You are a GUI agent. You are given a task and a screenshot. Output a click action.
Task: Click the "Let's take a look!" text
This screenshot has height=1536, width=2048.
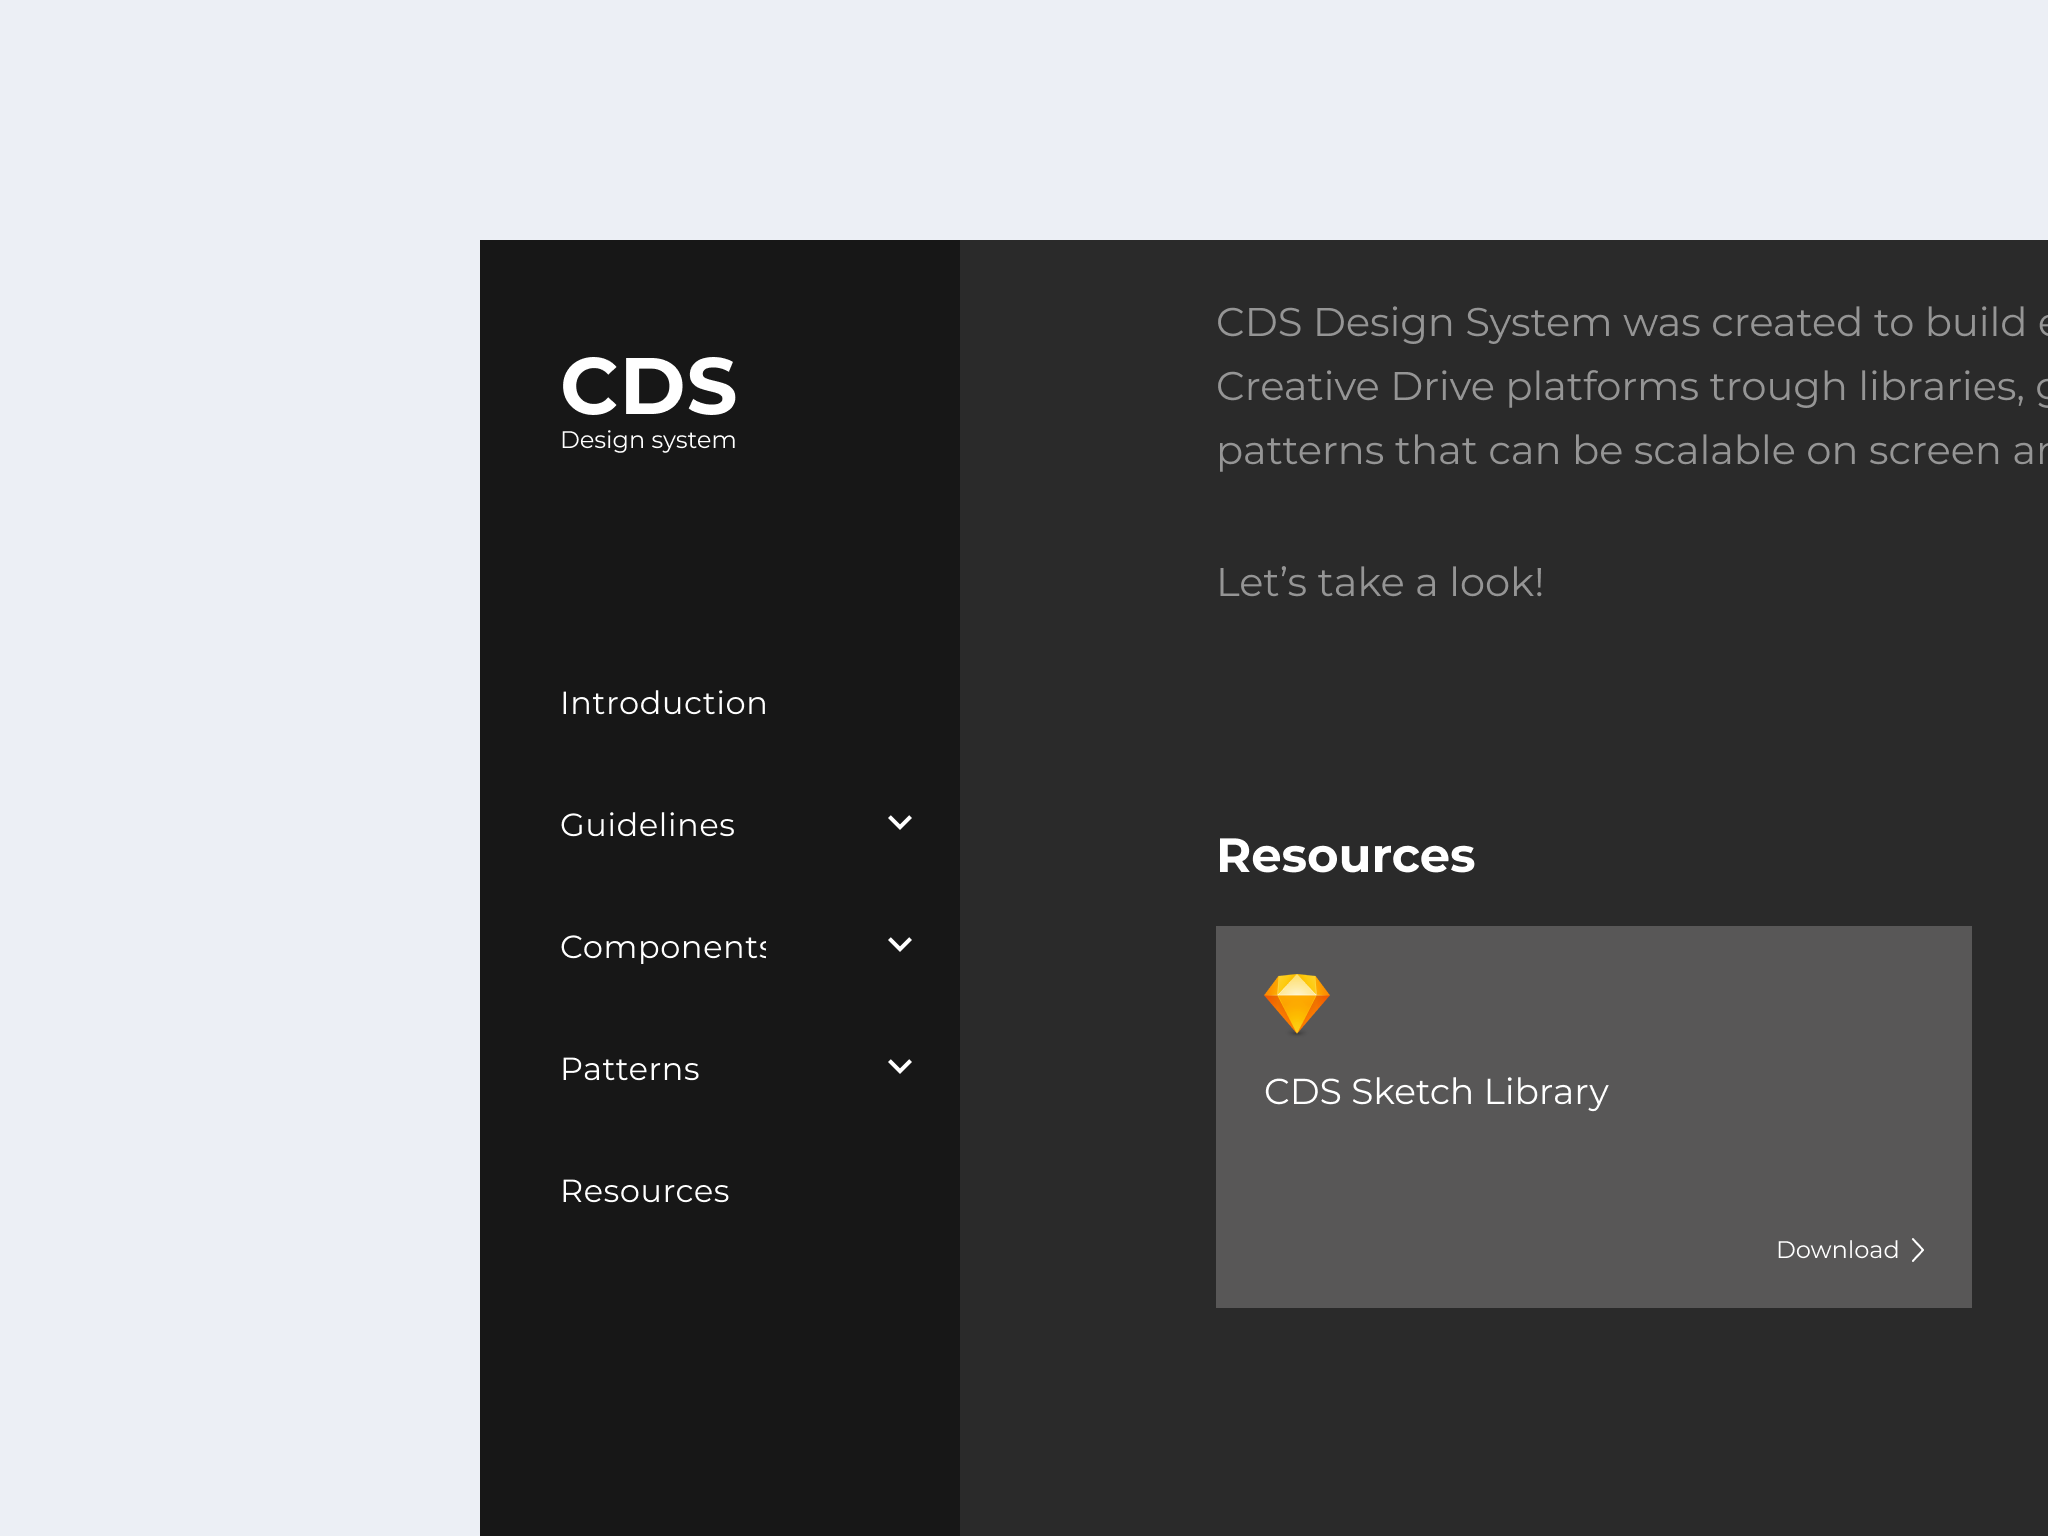[1380, 583]
